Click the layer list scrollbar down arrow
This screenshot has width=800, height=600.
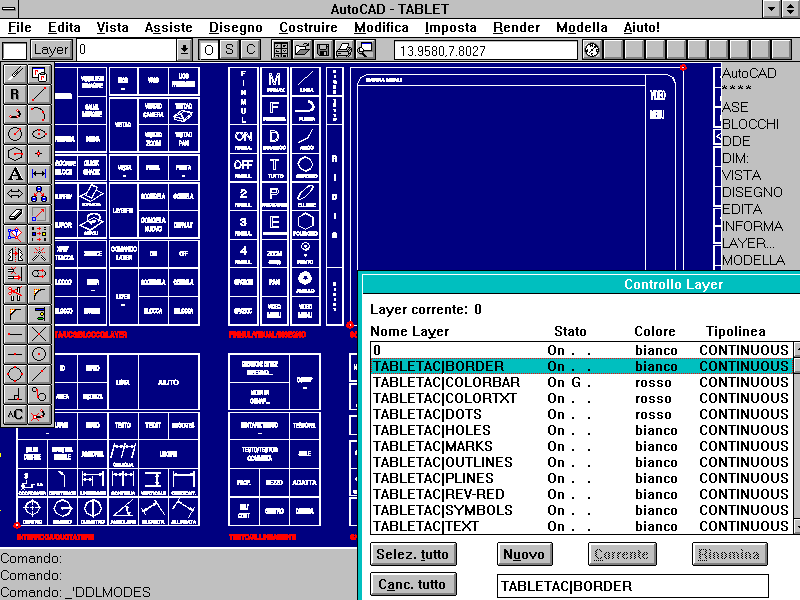pos(796,527)
